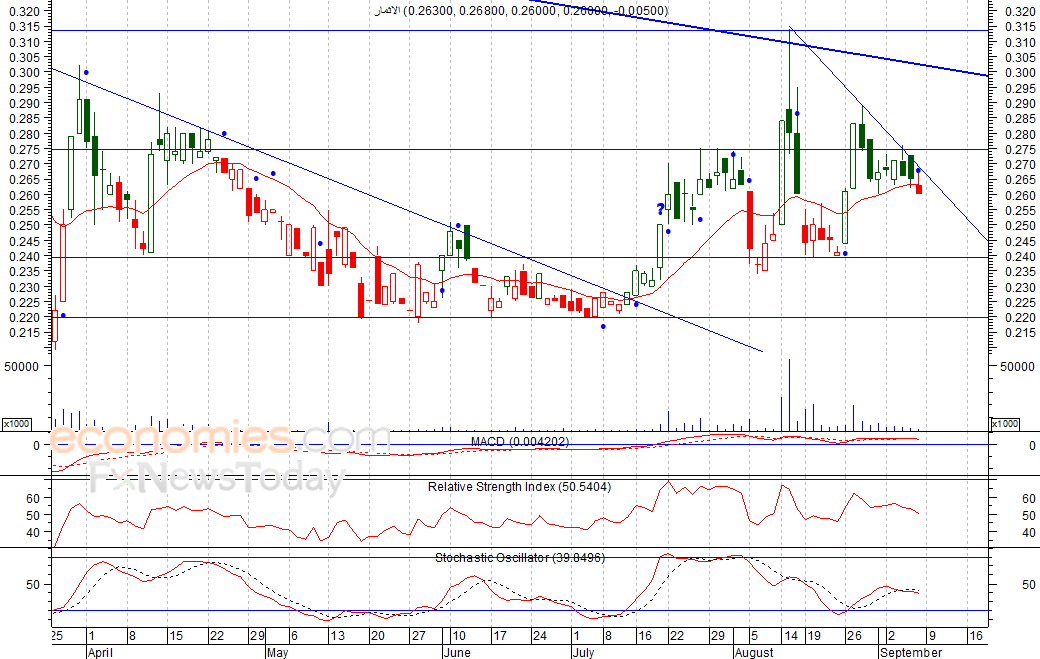Click the date label 15 on time axis

point(176,636)
